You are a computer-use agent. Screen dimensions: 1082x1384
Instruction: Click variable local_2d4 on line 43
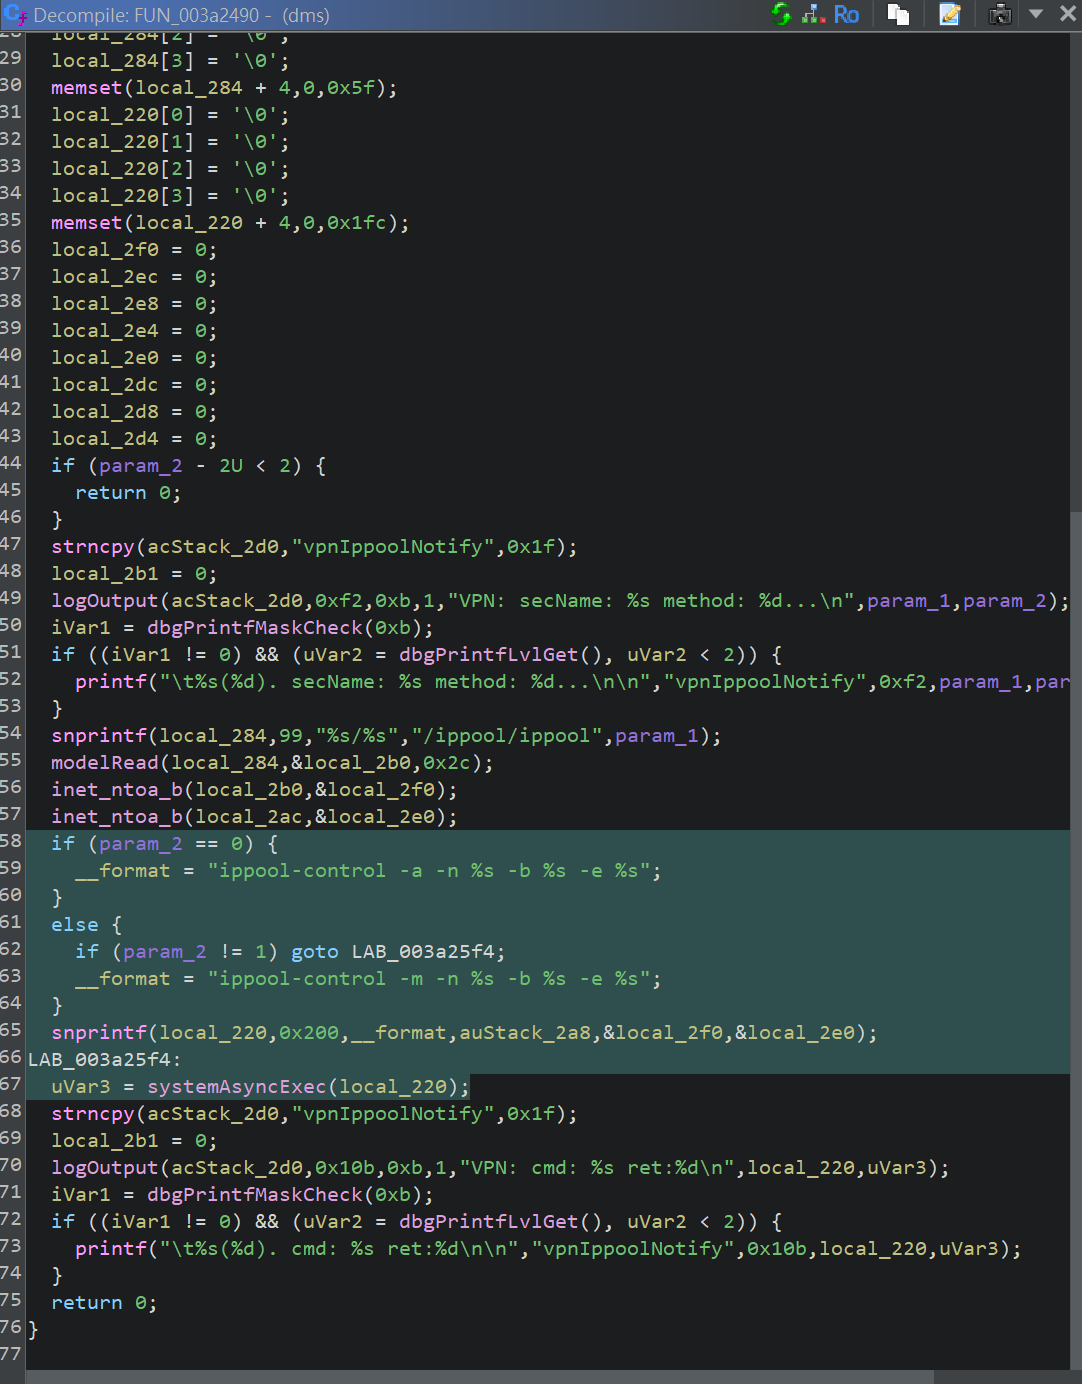tap(105, 439)
